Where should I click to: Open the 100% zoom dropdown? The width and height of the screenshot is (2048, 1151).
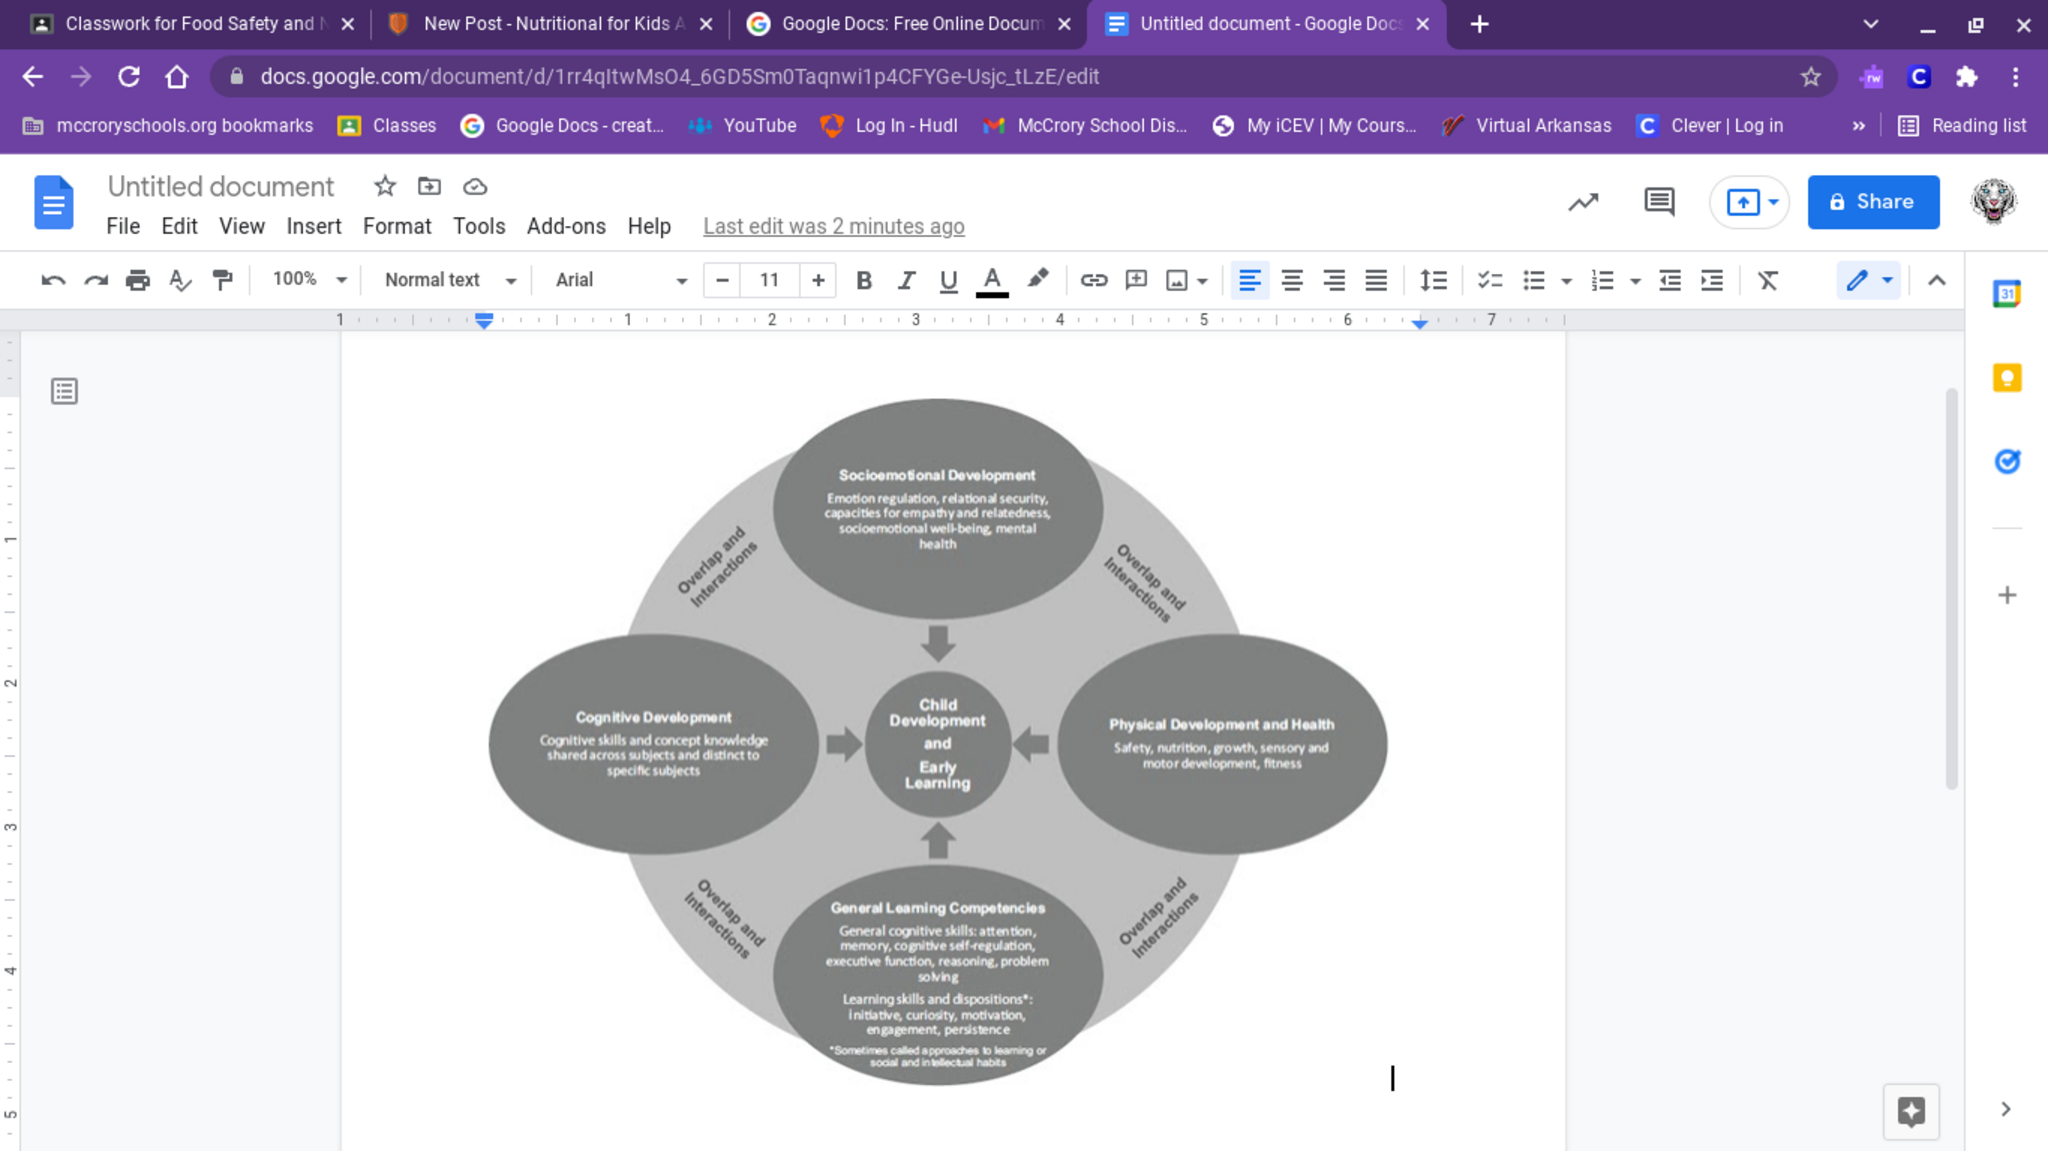click(x=309, y=280)
